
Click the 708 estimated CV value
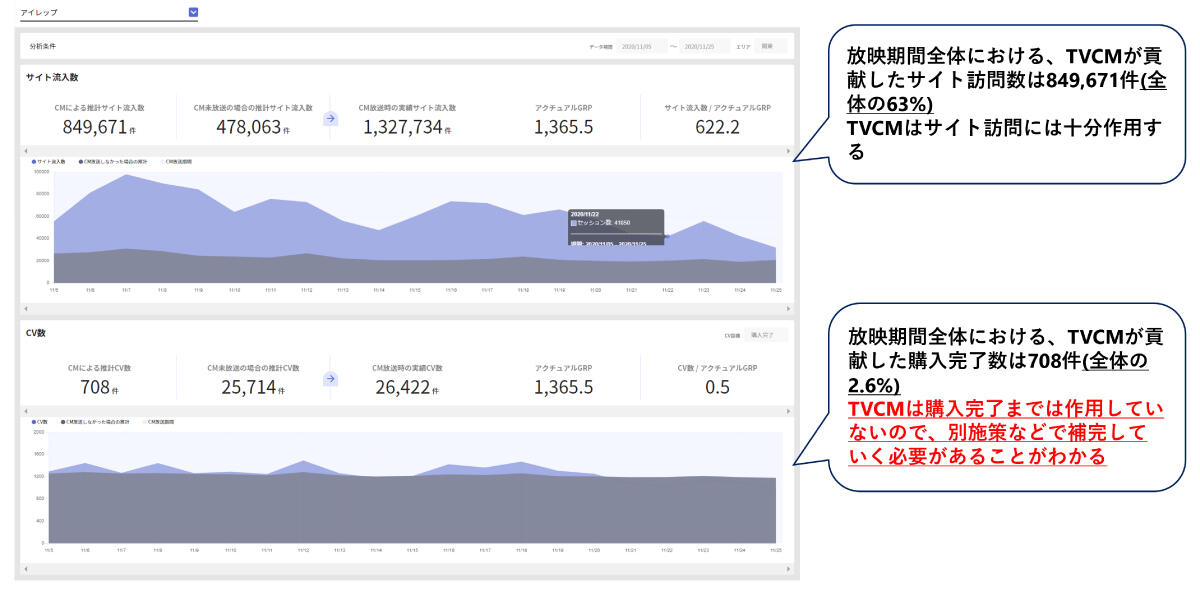tap(97, 387)
